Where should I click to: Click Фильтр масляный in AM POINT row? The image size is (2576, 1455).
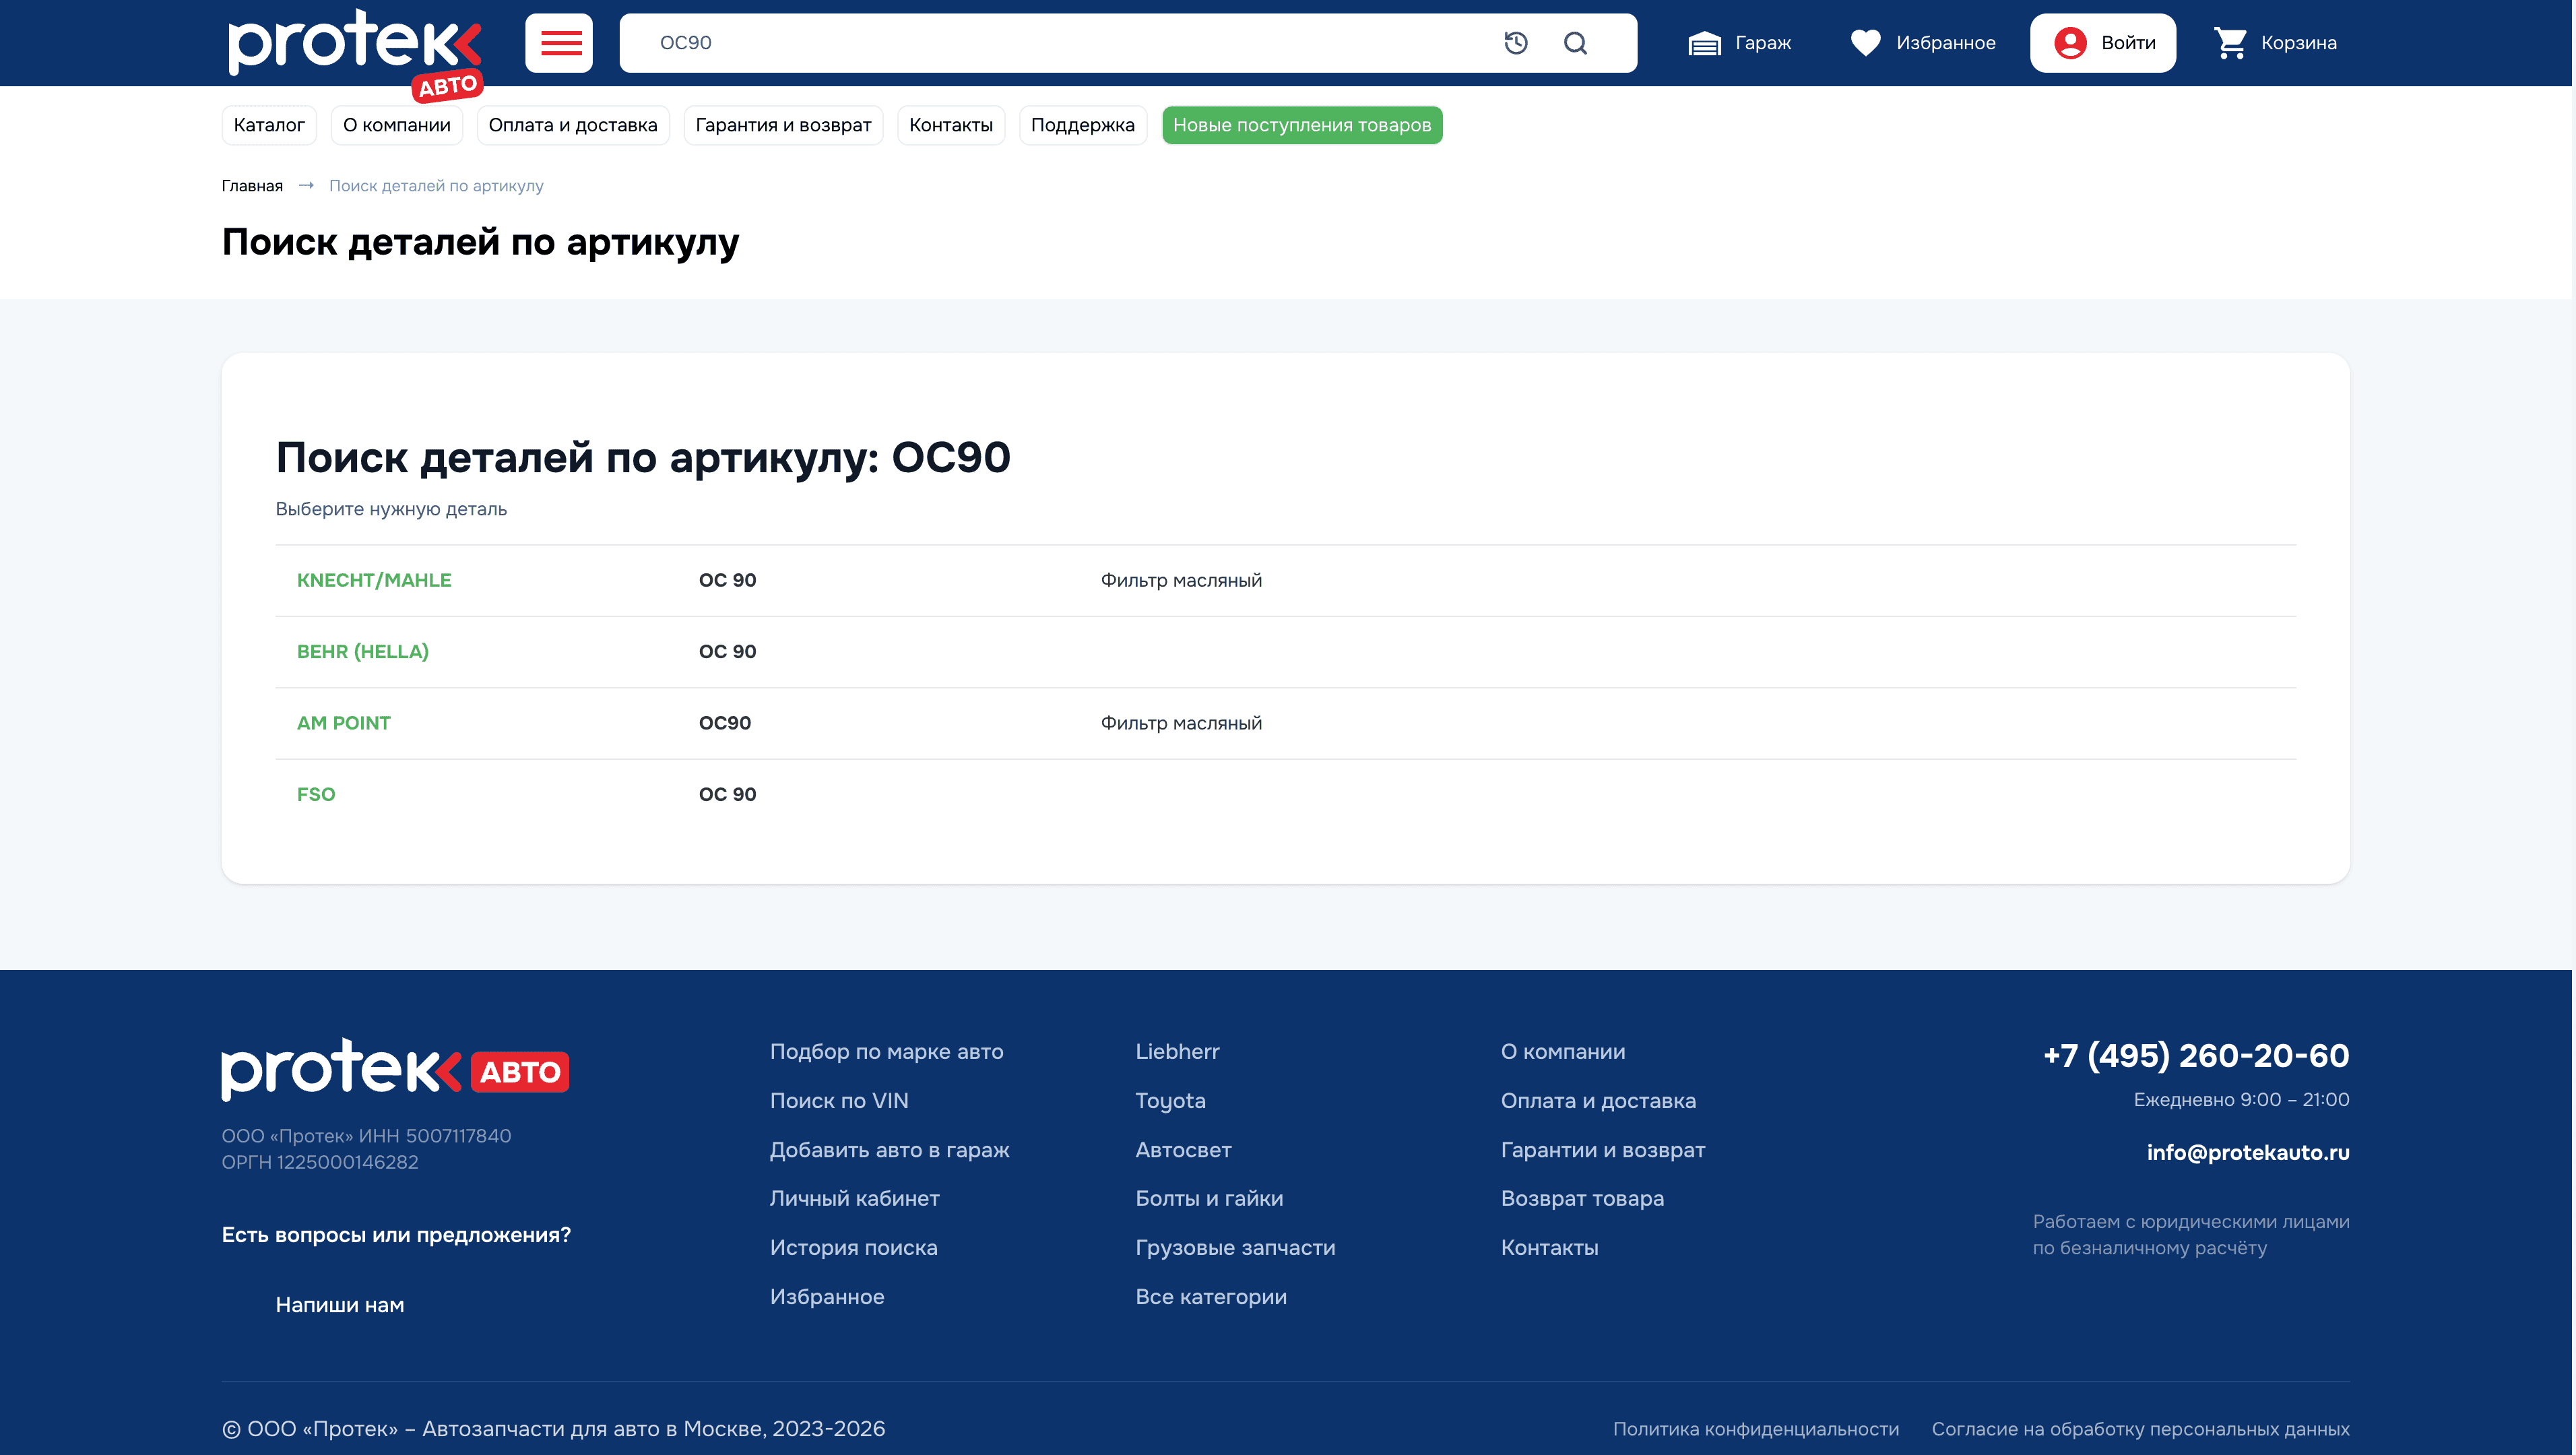[1181, 723]
